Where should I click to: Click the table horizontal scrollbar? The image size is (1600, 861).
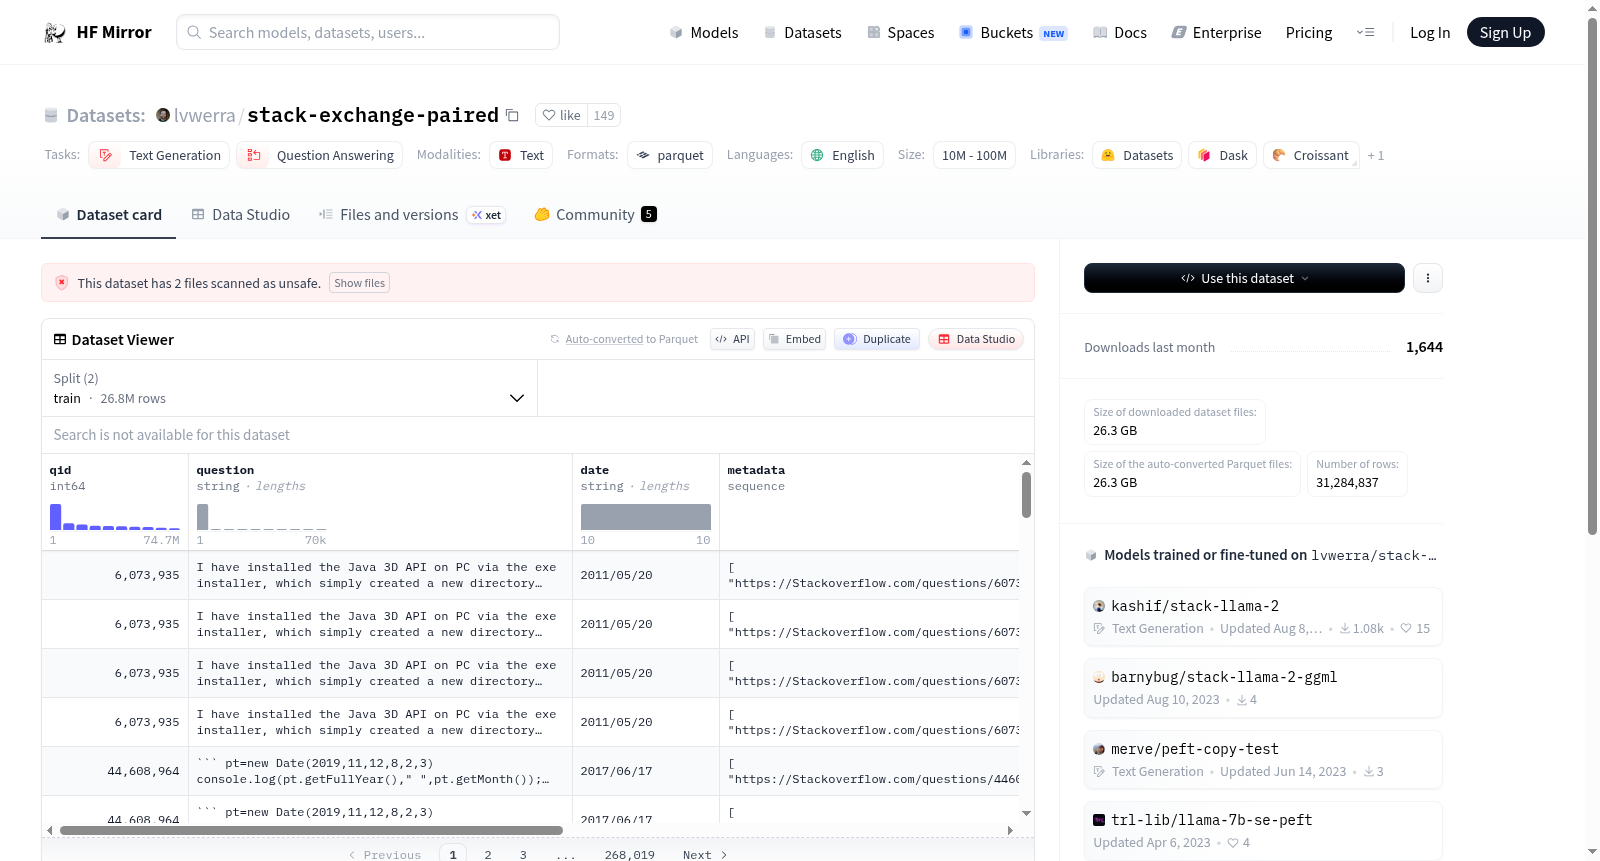point(311,830)
